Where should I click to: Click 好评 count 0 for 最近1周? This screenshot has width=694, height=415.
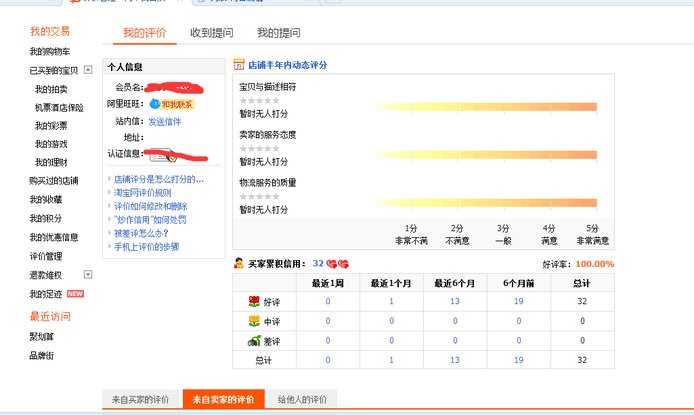click(x=328, y=301)
